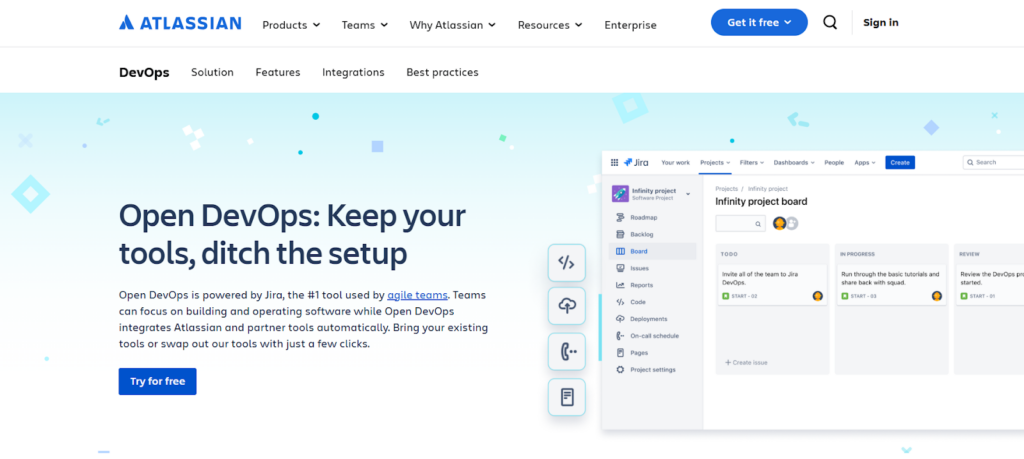
Task: Click the Jira top Search field
Action: pyautogui.click(x=993, y=162)
